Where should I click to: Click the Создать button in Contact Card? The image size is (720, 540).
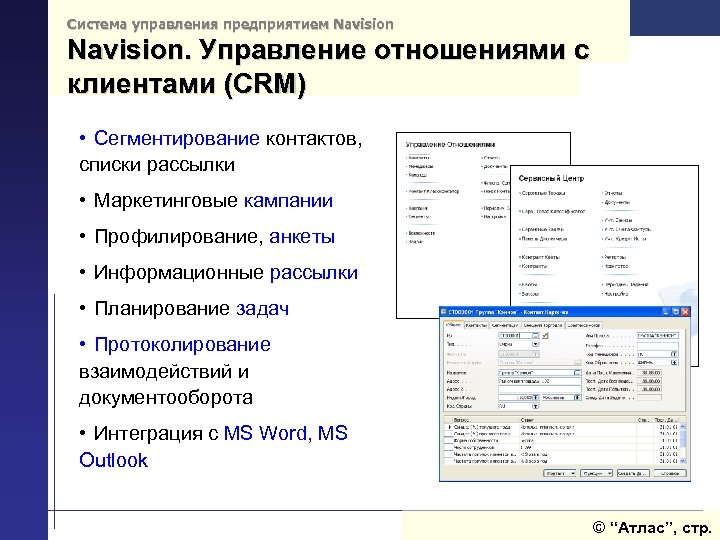point(633,473)
